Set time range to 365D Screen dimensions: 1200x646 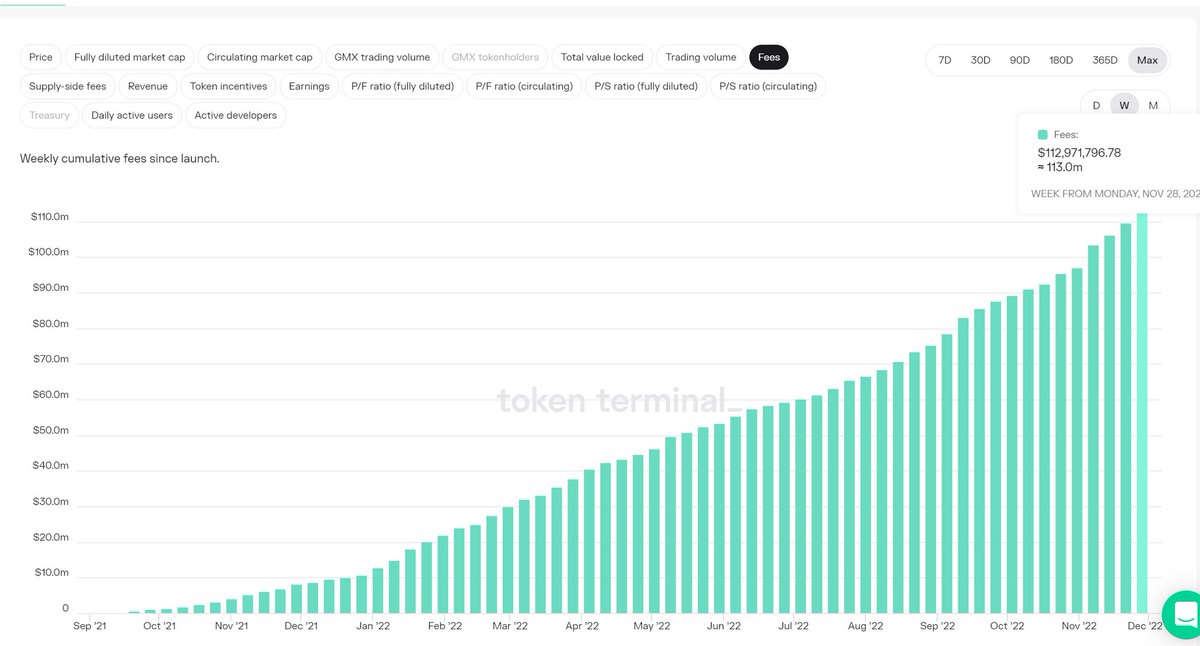[1105, 60]
